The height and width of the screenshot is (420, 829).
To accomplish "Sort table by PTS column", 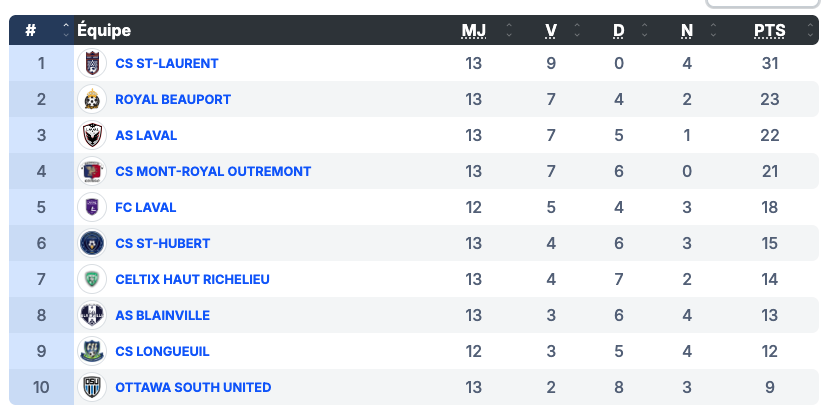I will point(769,30).
